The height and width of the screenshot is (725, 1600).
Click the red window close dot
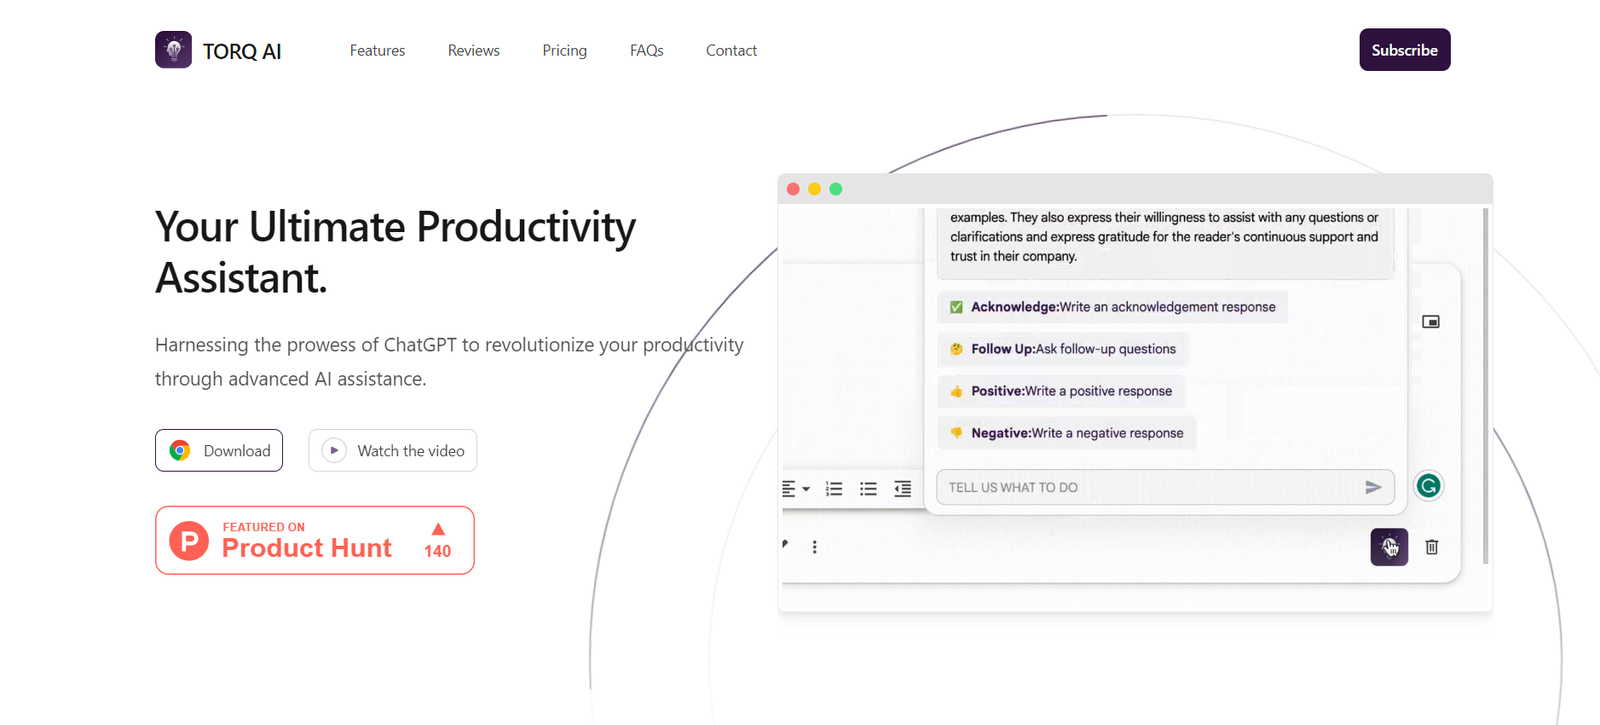pyautogui.click(x=793, y=189)
